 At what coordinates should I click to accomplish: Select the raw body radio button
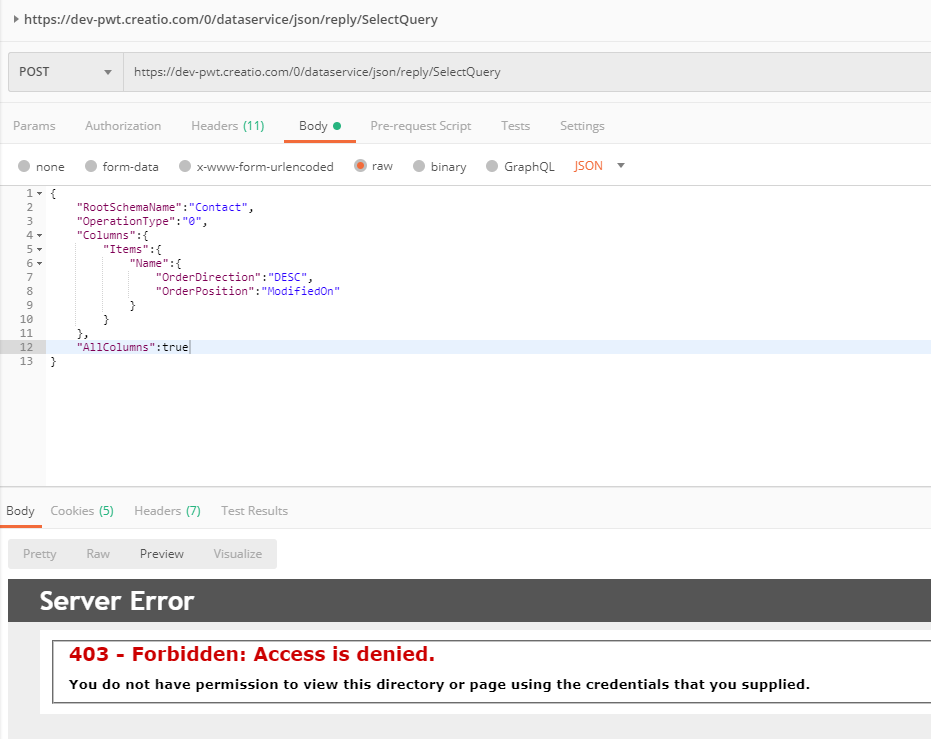coord(360,166)
